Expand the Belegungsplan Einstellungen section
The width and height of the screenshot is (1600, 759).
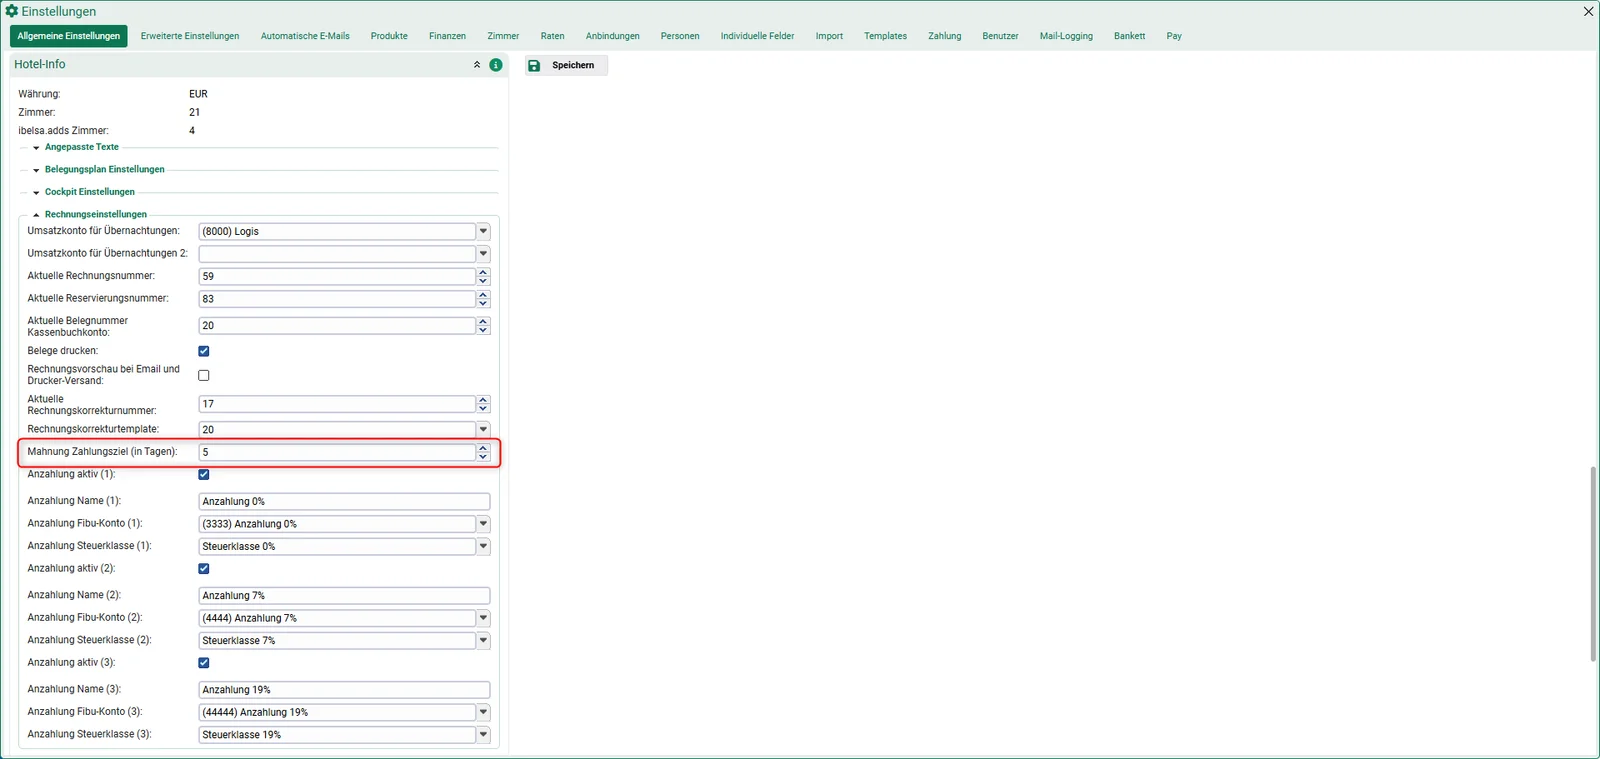[104, 169]
